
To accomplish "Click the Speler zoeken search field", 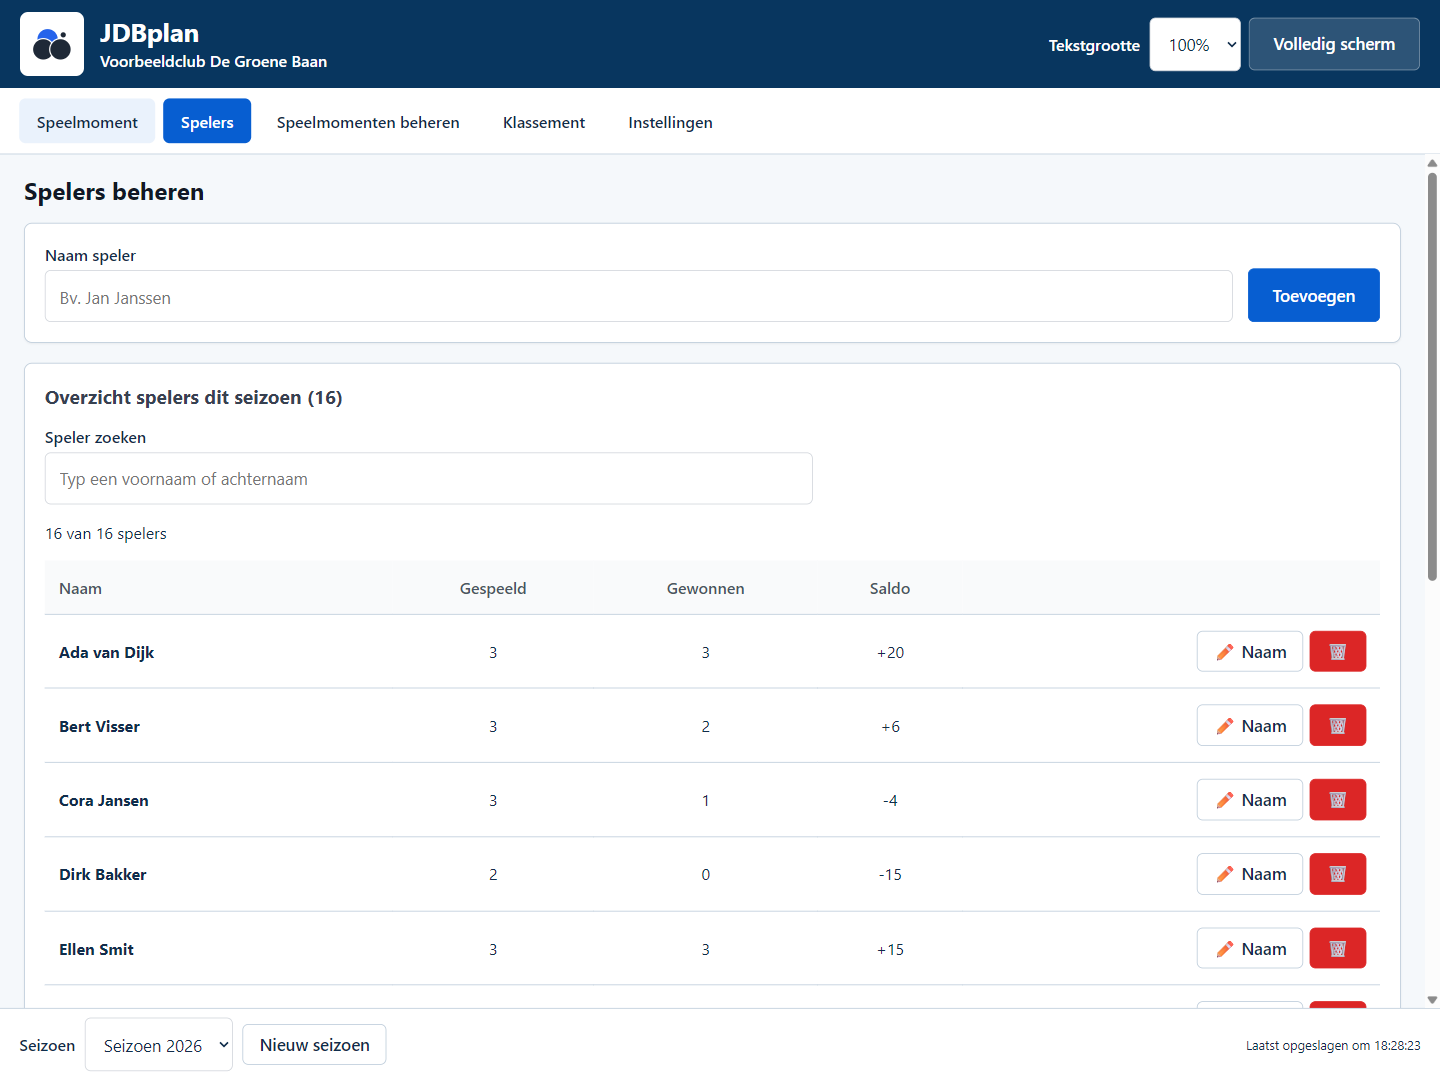I will click(429, 479).
